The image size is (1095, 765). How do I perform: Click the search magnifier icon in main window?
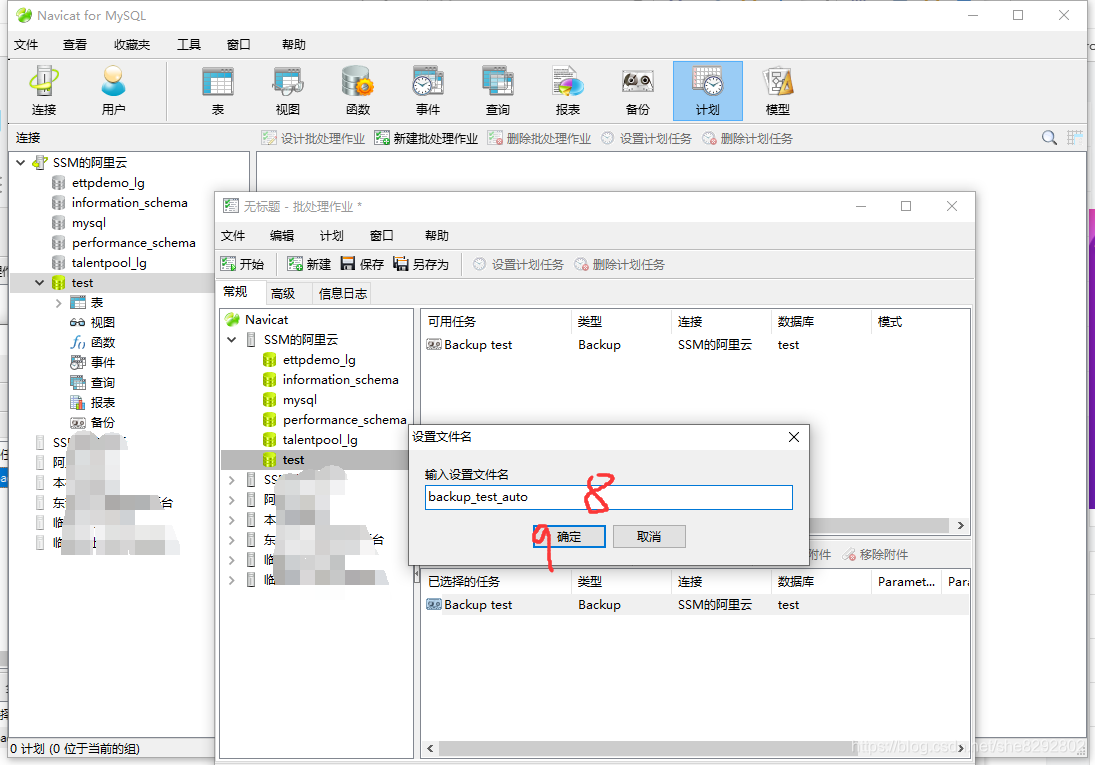click(1049, 138)
